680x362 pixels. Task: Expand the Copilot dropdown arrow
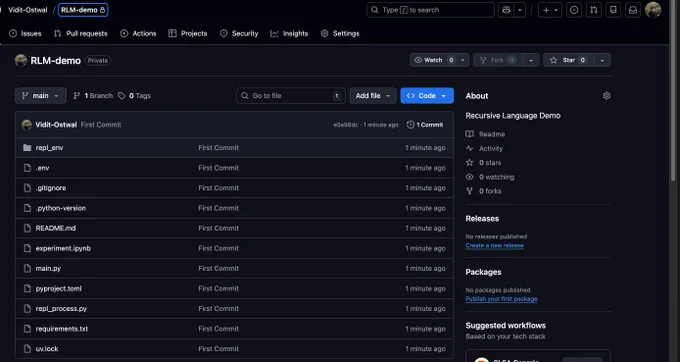point(520,10)
